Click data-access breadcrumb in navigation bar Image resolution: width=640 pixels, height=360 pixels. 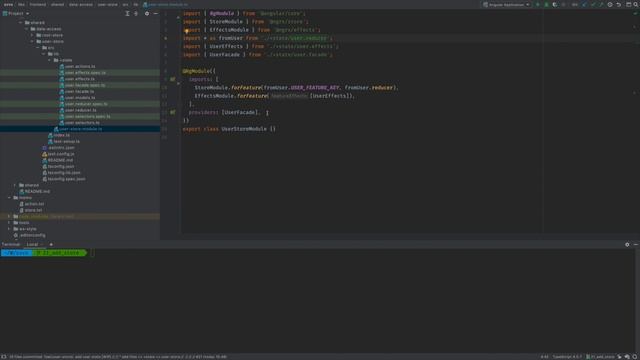tap(80, 4)
